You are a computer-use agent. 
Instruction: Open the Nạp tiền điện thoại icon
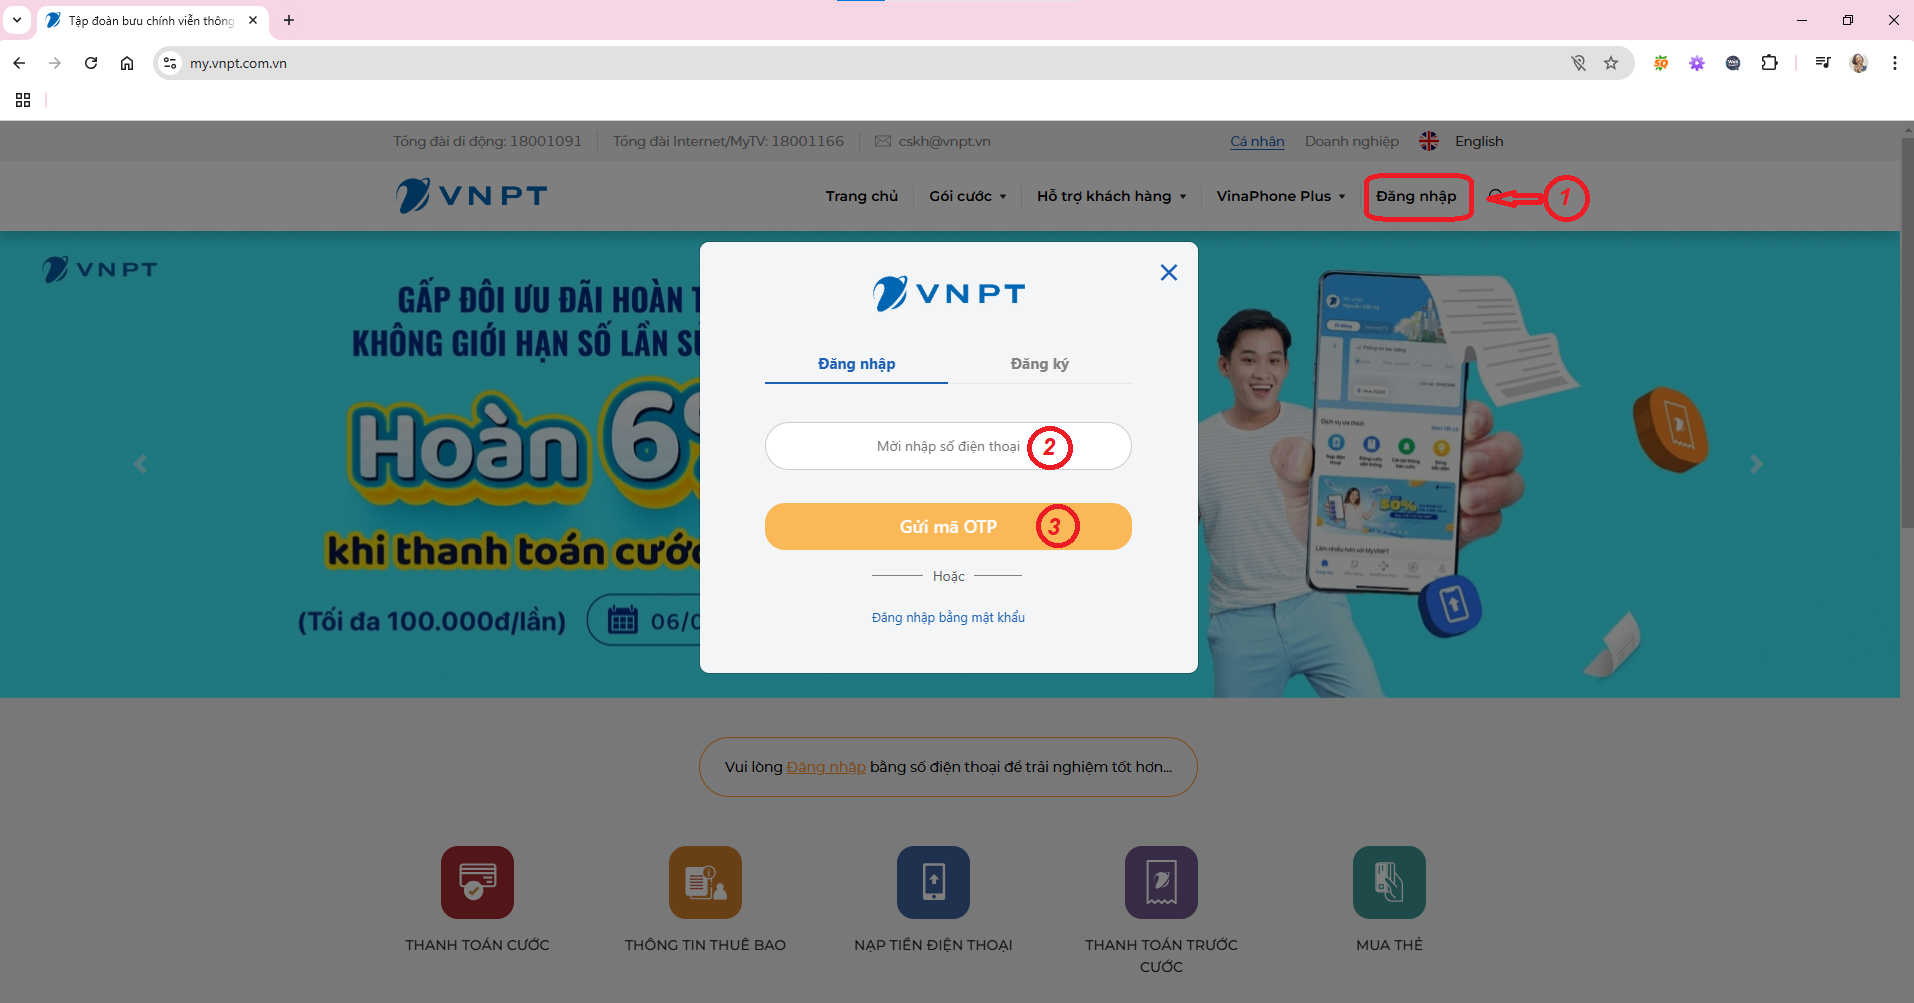coord(933,882)
